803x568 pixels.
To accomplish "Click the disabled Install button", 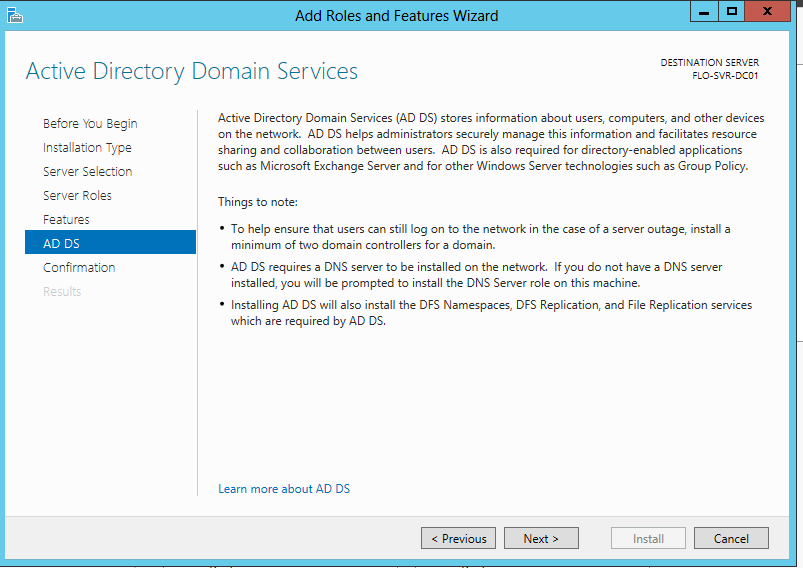I will [x=648, y=538].
